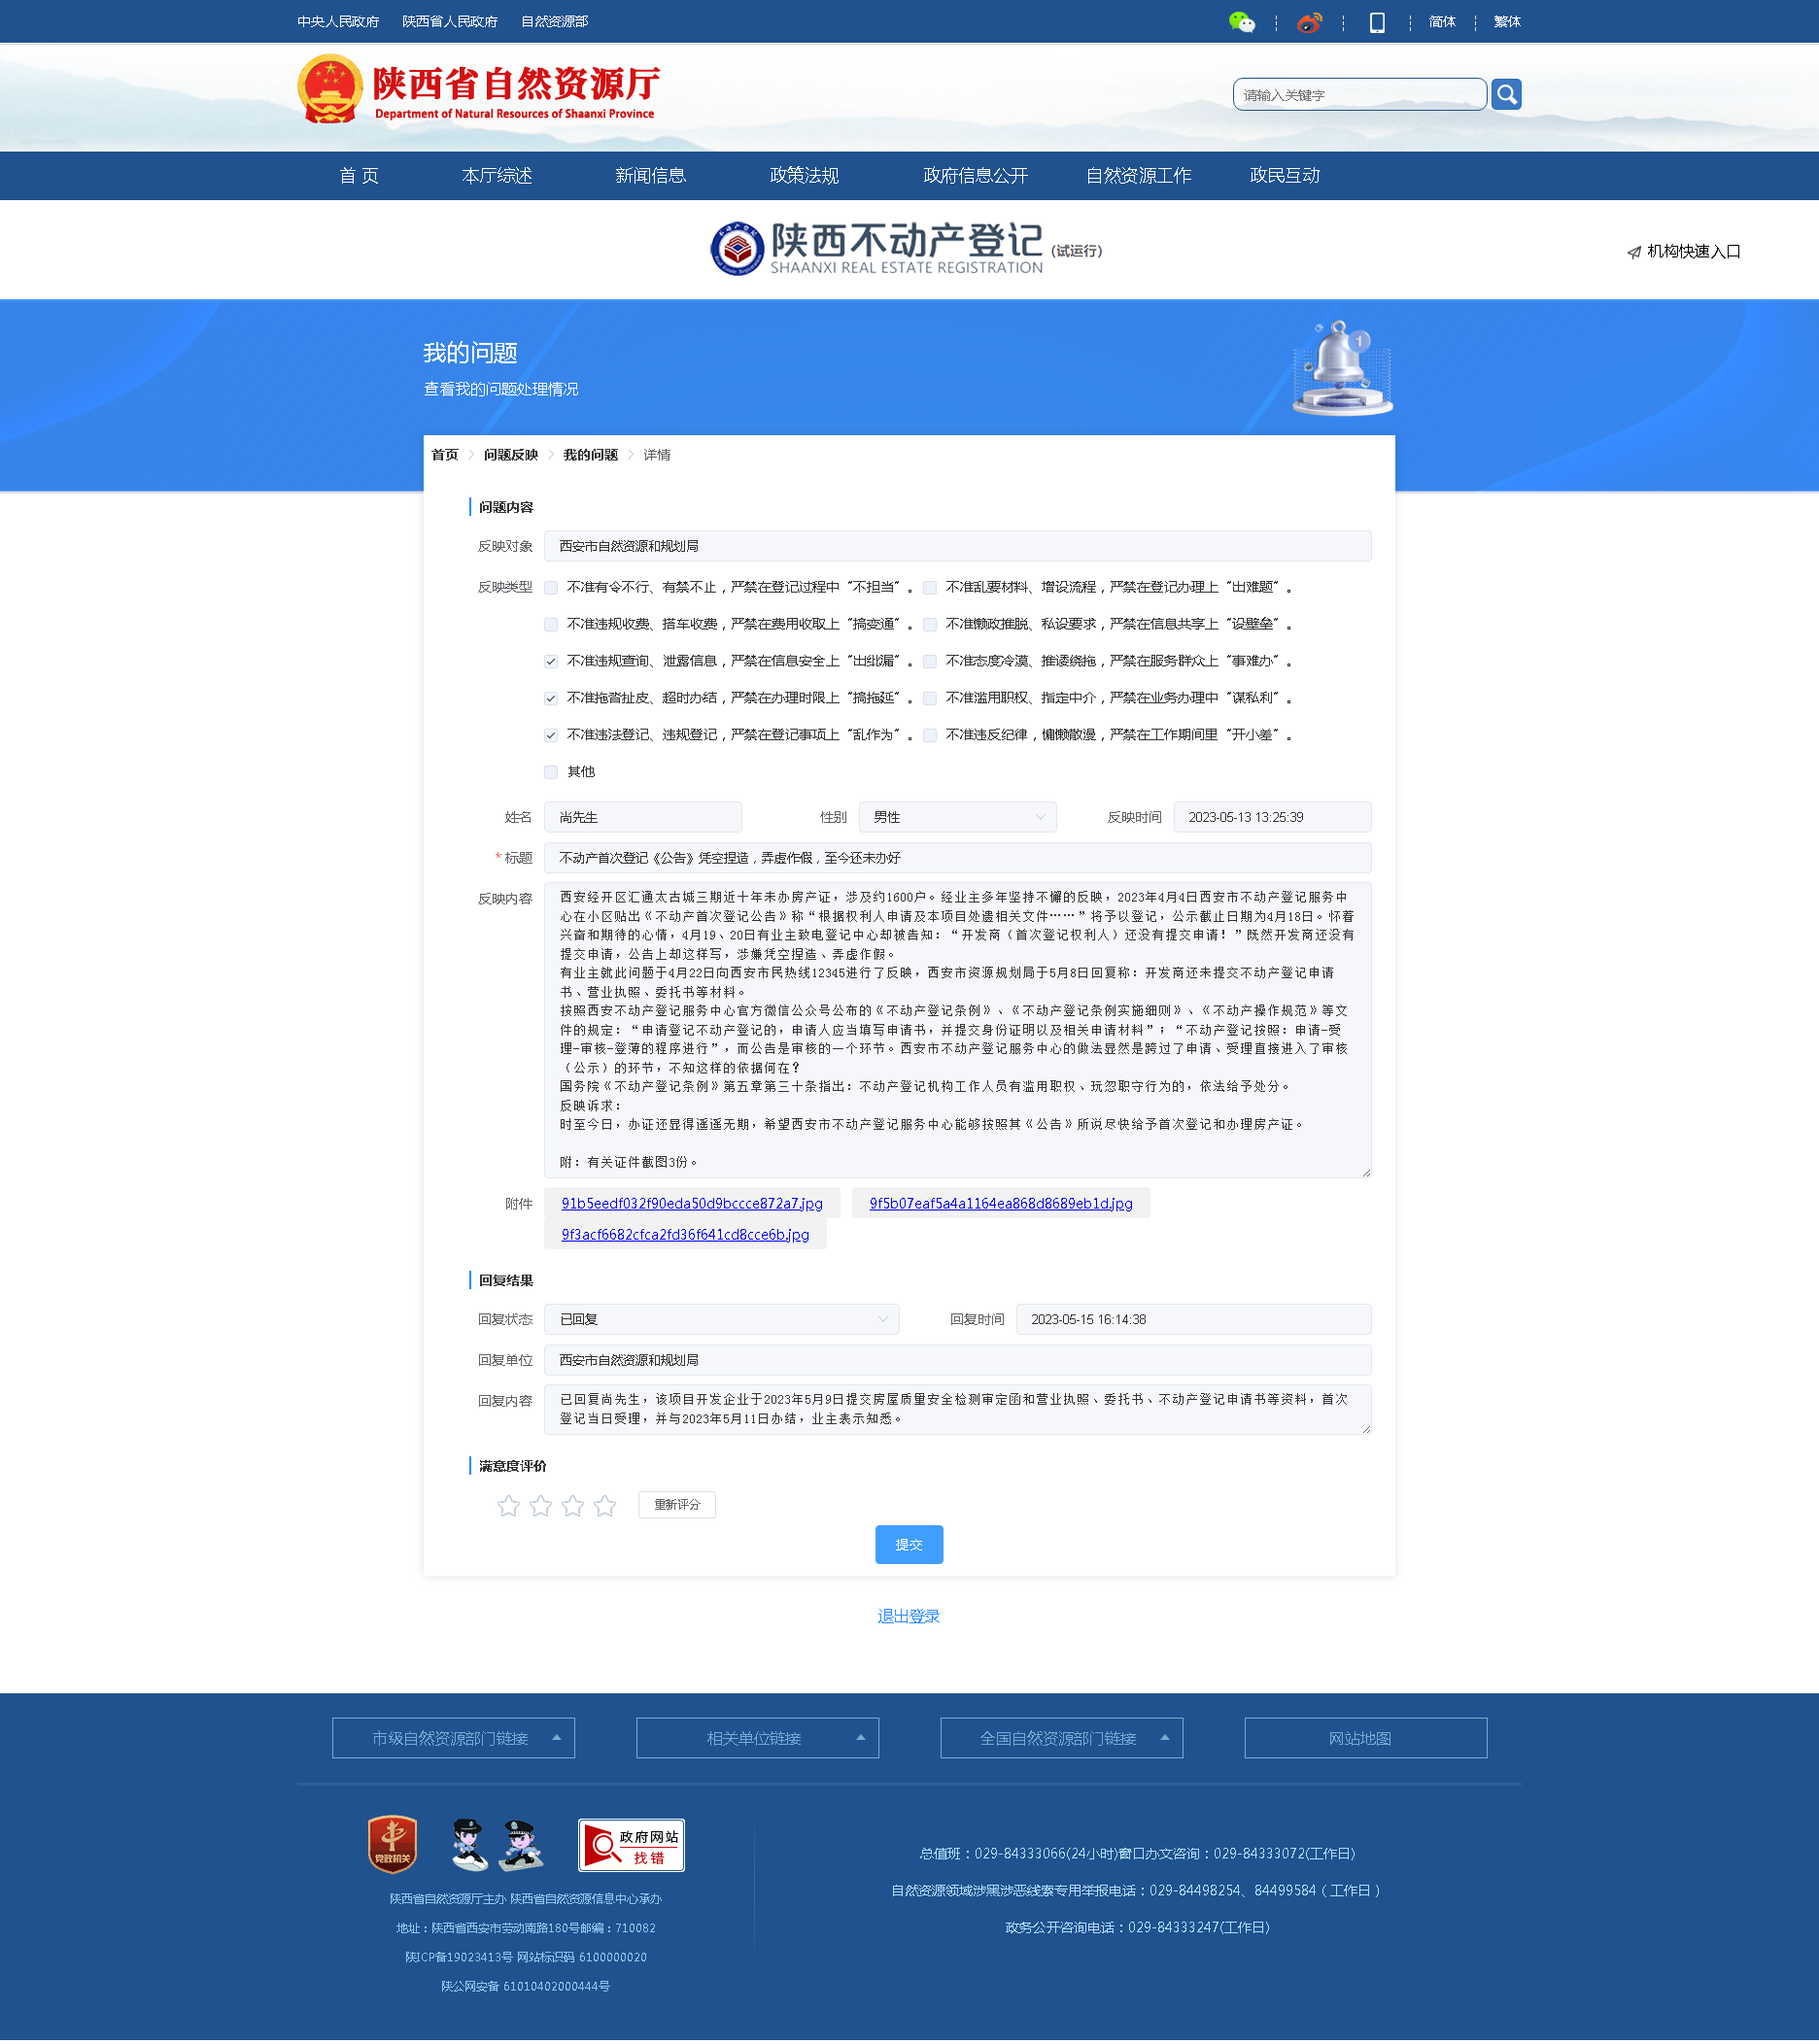This screenshot has height=2044, width=1819.
Task: Uncheck the '不准违规查询、泄露信息' checkbox
Action: coord(551,662)
